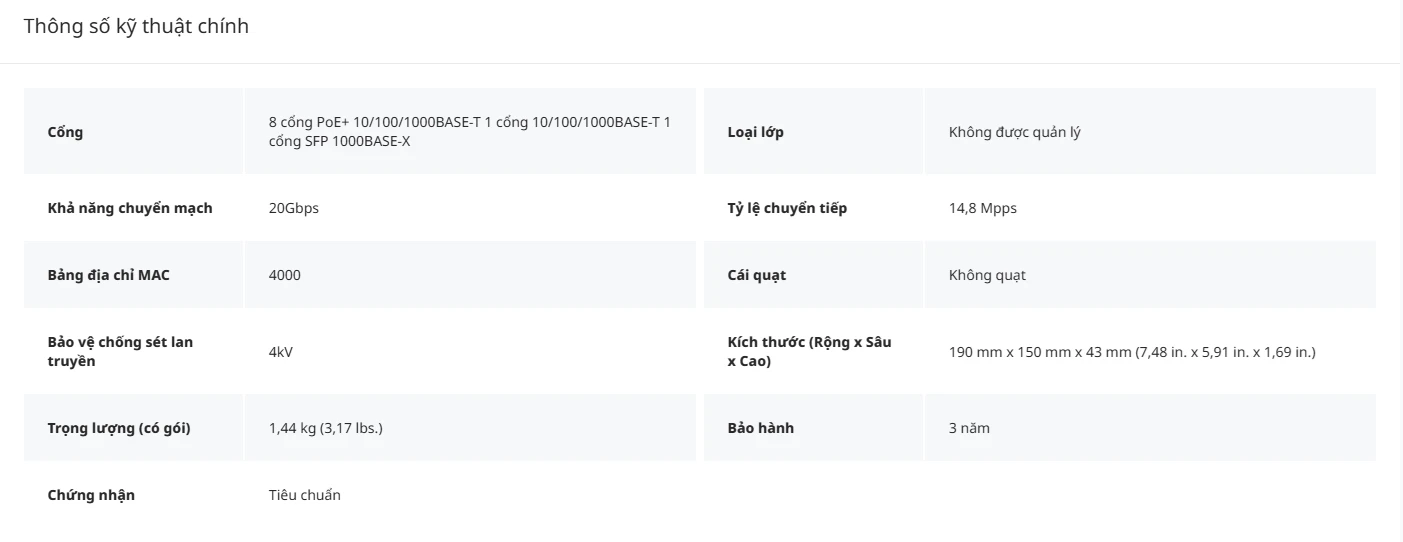1403x542 pixels.
Task: Select the 'Cổng' specification label
Action: point(65,132)
